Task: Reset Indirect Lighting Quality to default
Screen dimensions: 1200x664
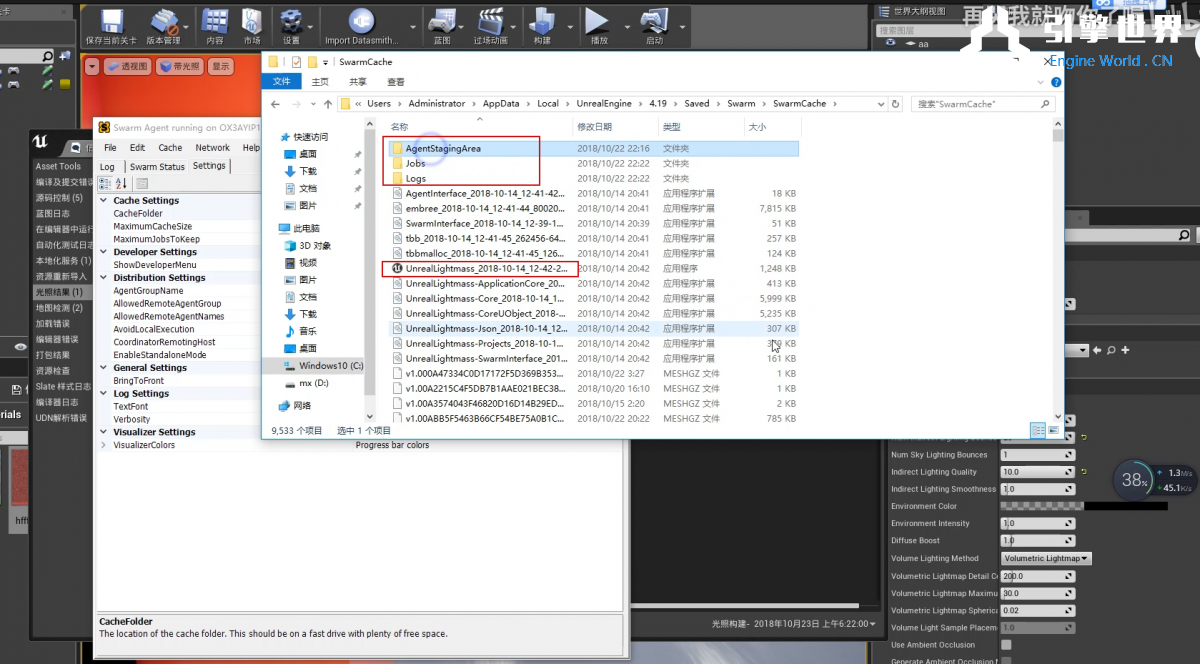Action: [x=1083, y=472]
